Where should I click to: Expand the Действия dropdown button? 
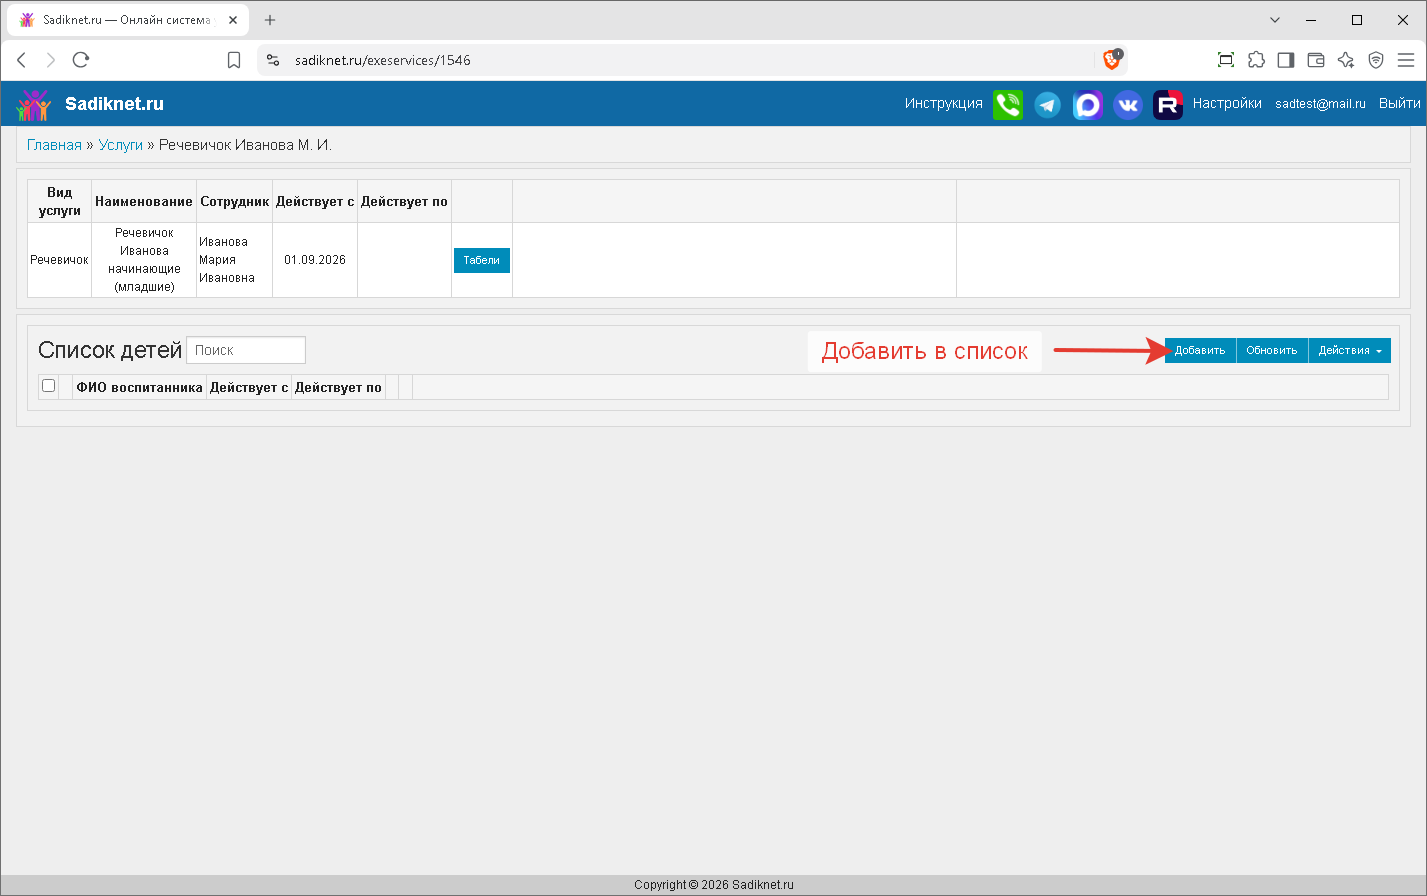[1349, 350]
